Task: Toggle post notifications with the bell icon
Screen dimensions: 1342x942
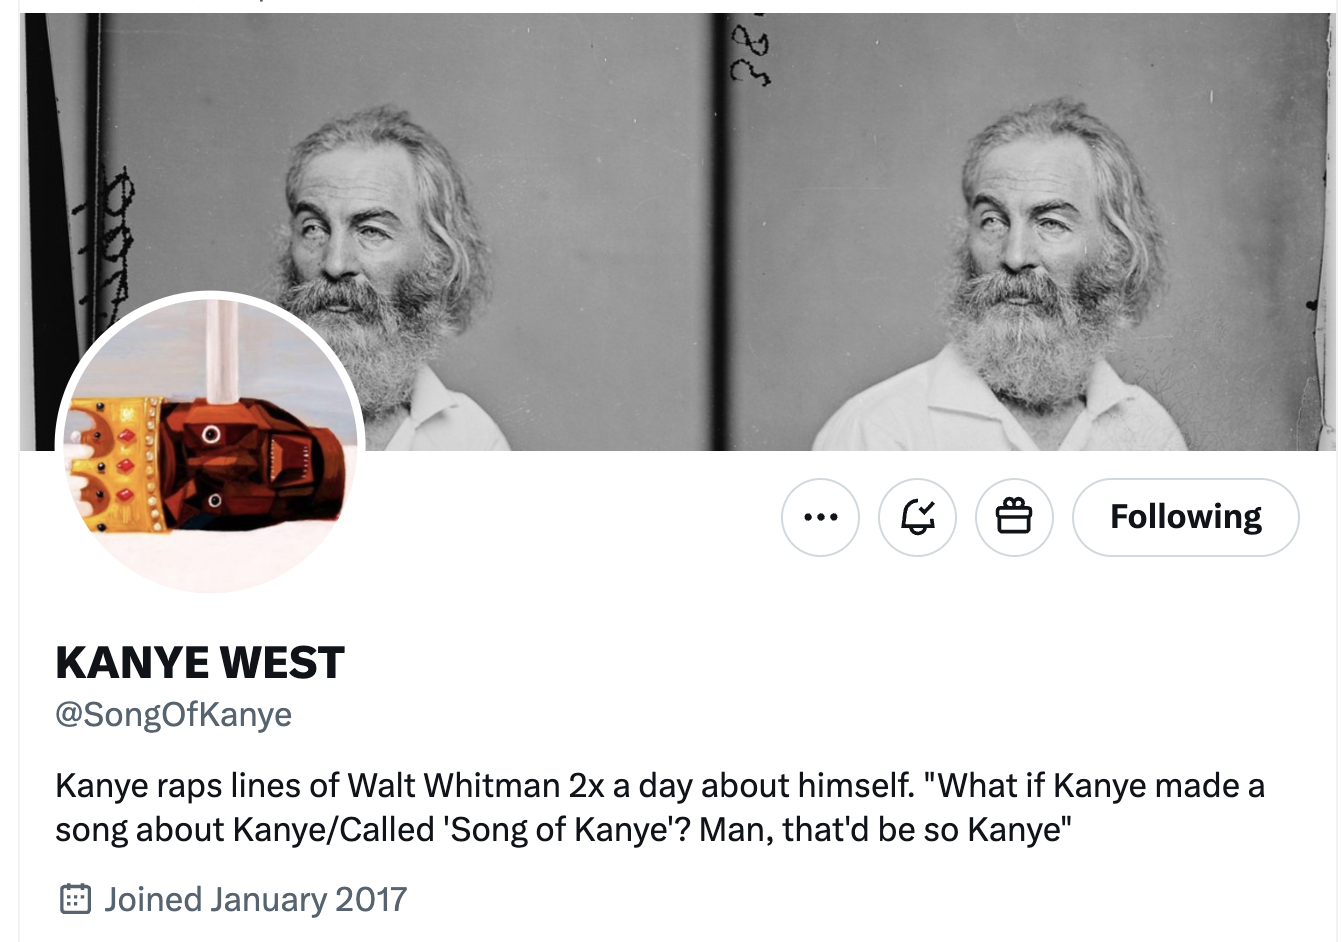Action: tap(917, 517)
